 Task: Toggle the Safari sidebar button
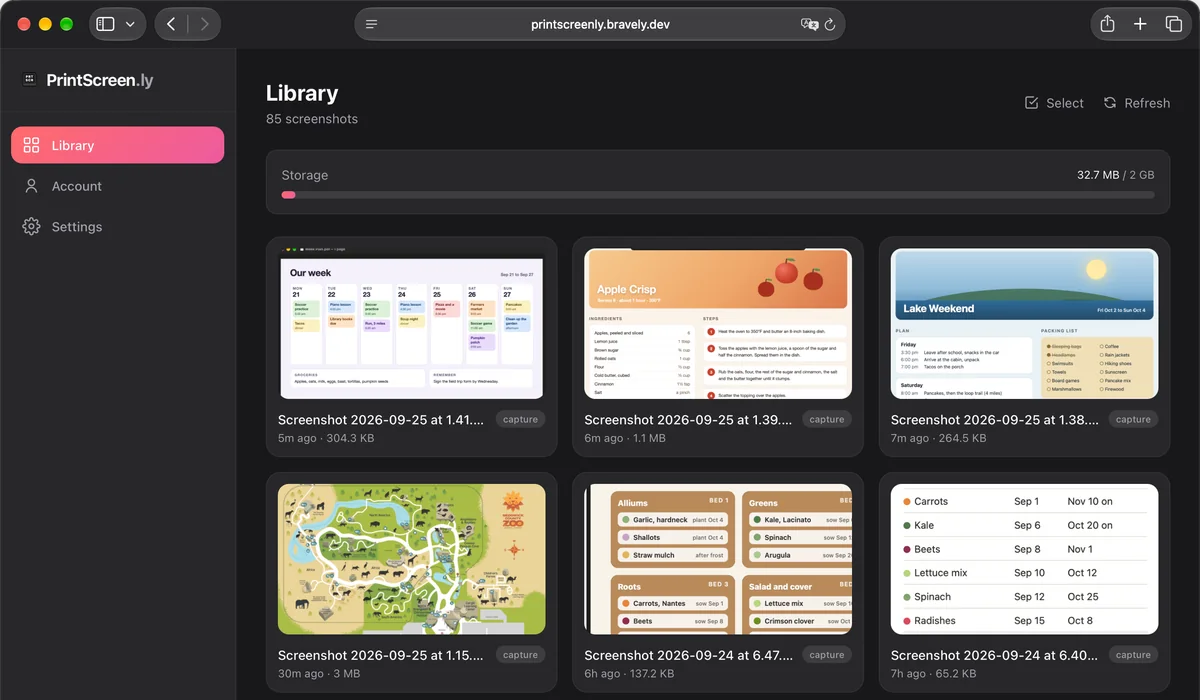coord(106,24)
